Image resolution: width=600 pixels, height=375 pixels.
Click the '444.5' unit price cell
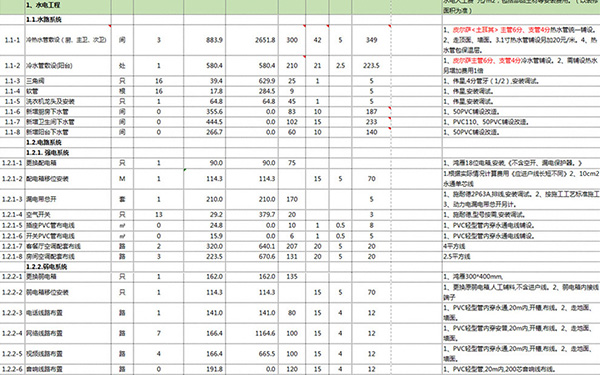click(204, 122)
